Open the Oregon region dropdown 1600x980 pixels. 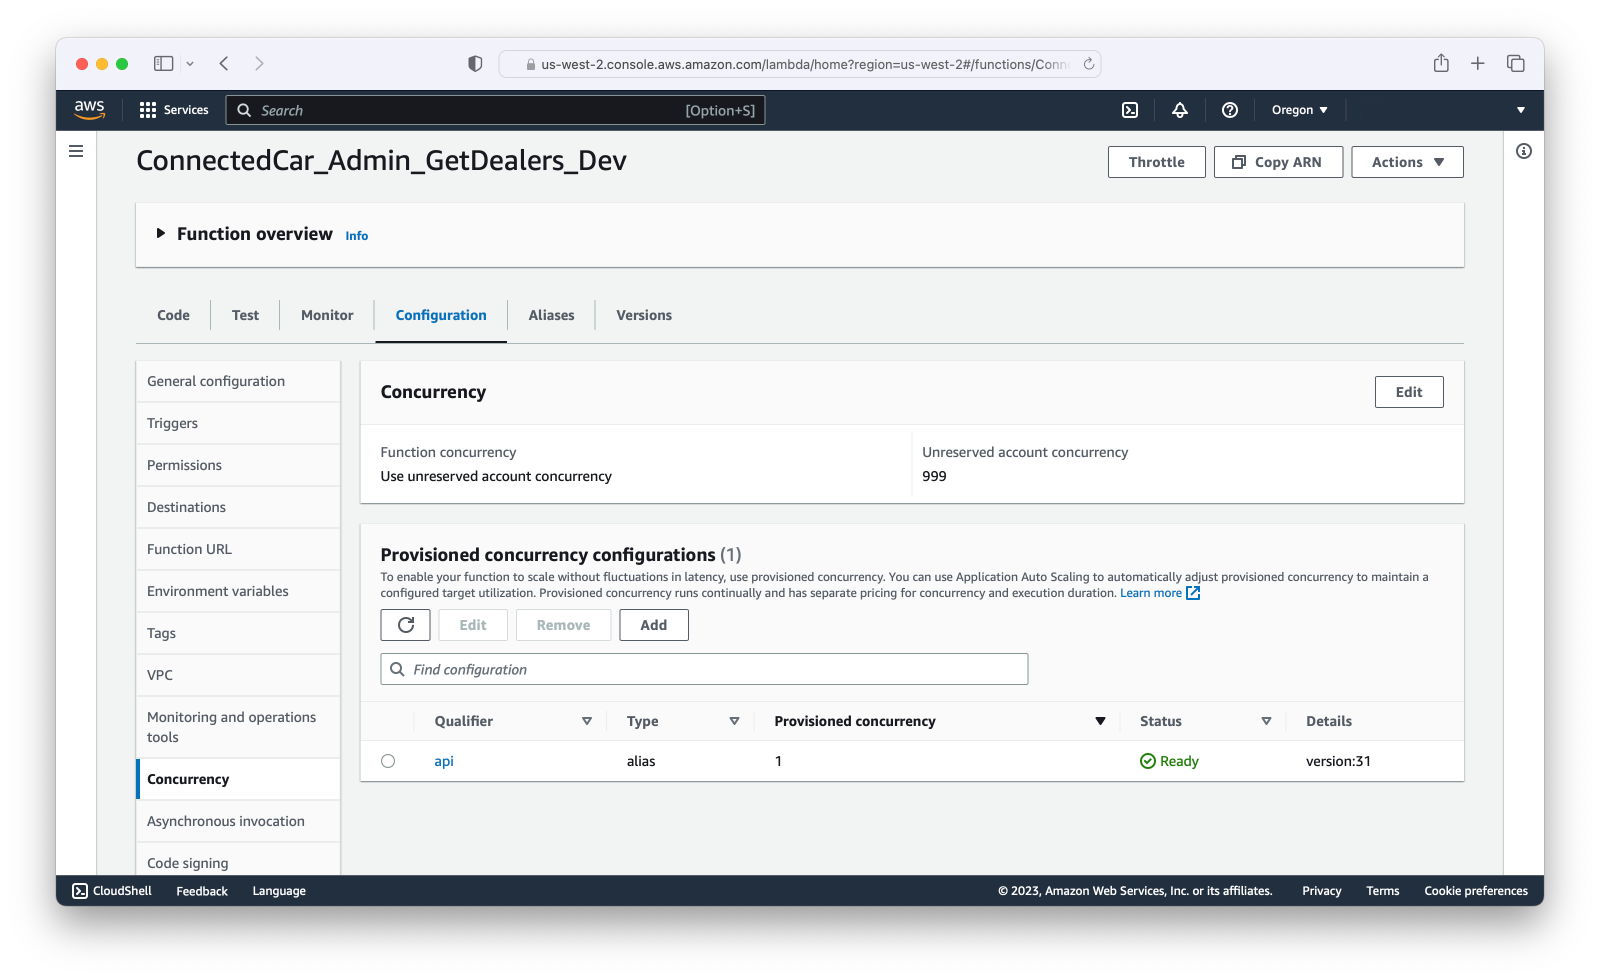[x=1299, y=110]
